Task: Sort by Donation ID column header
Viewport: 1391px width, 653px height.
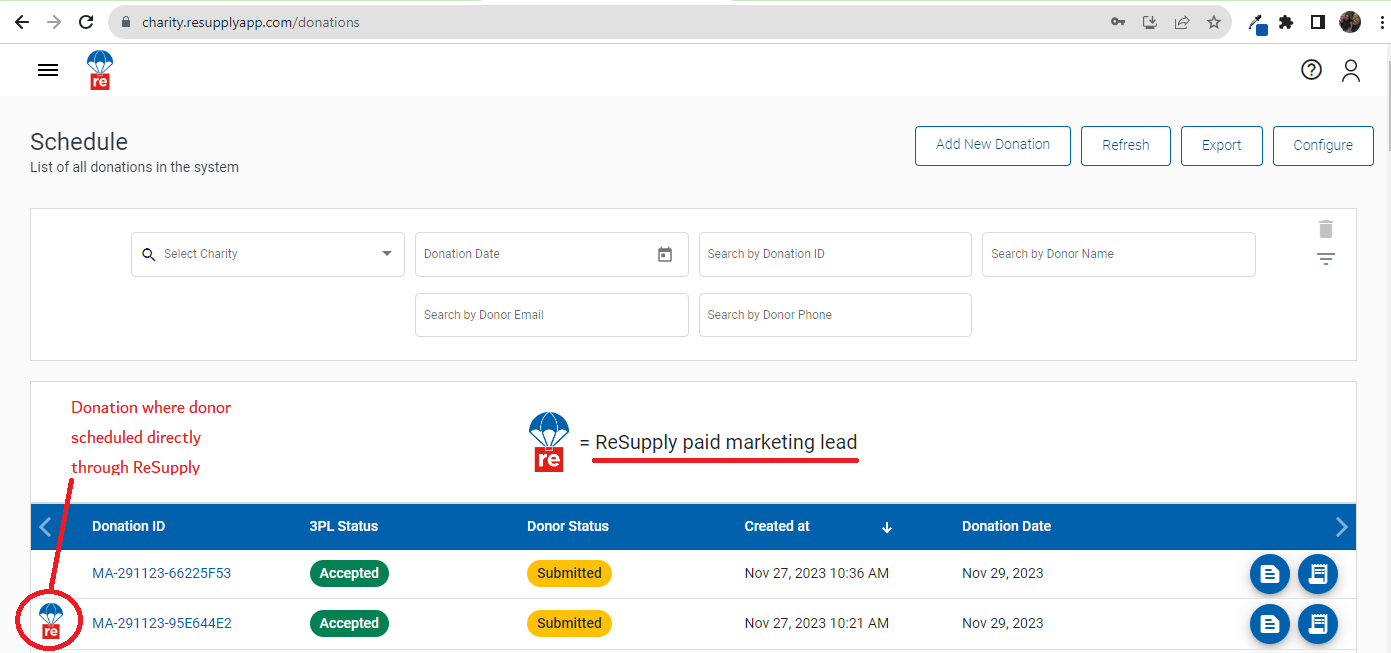Action: (x=129, y=526)
